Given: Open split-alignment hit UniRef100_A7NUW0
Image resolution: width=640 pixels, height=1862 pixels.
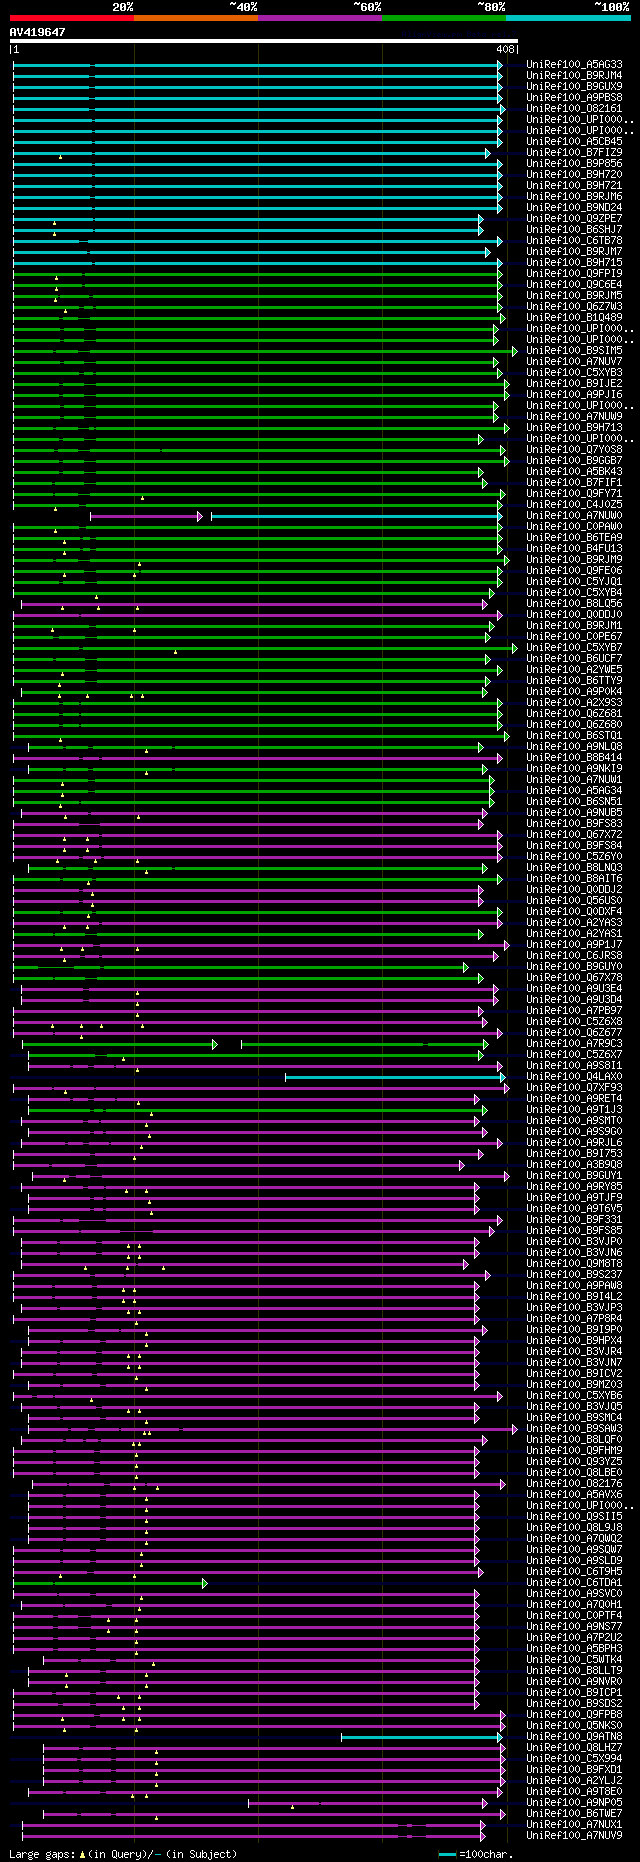Looking at the screenshot, I should (x=574, y=516).
